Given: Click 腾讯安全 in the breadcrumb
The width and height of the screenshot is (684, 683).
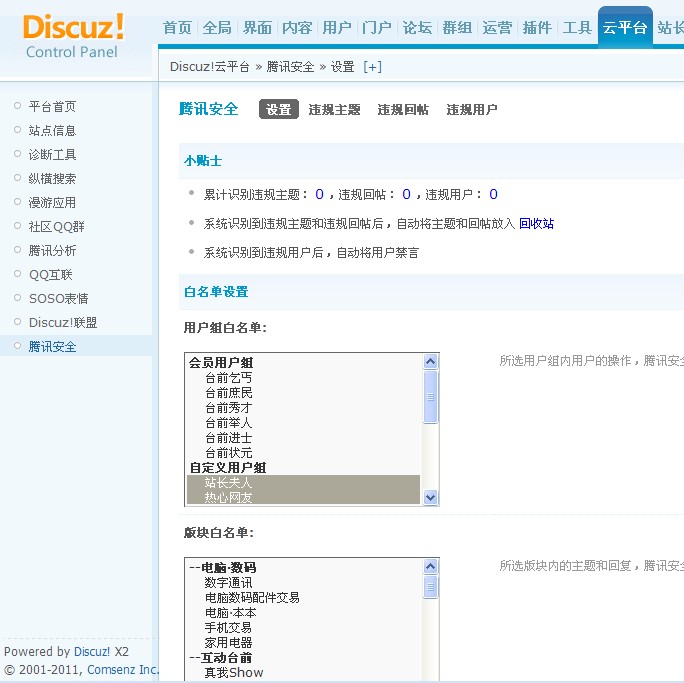Looking at the screenshot, I should pyautogui.click(x=291, y=67).
